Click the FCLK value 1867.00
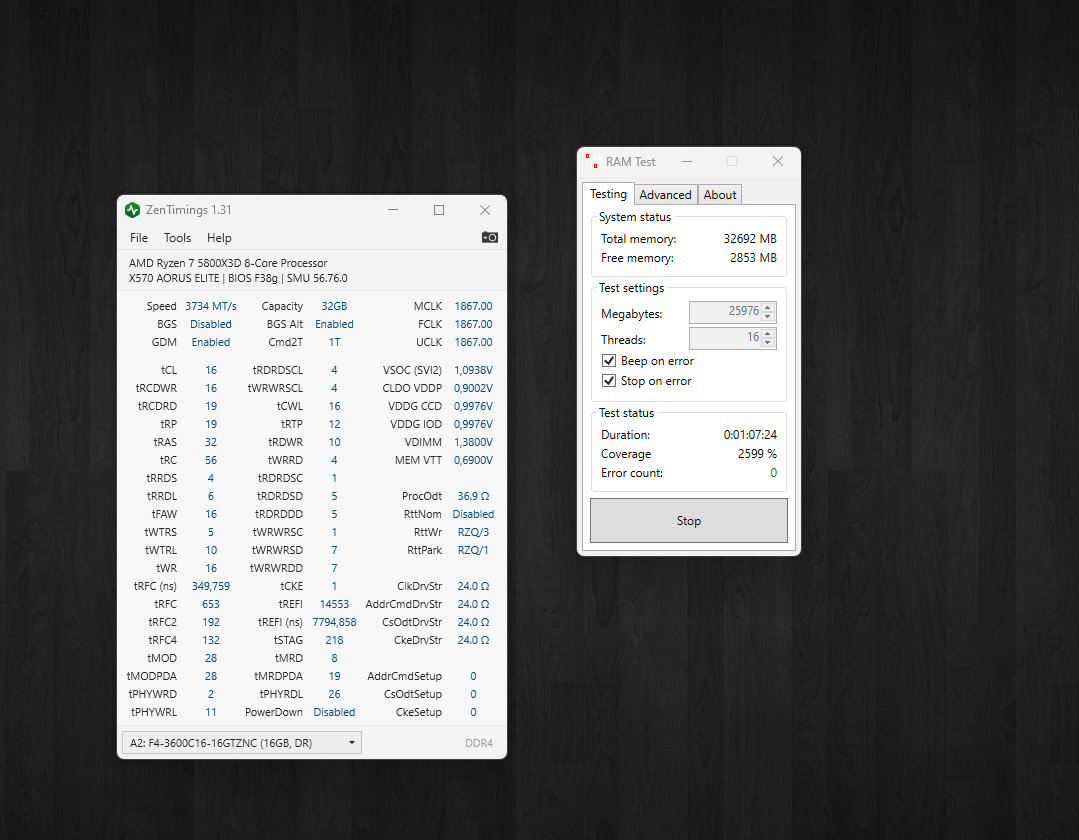The width and height of the screenshot is (1079, 840). click(x=473, y=324)
